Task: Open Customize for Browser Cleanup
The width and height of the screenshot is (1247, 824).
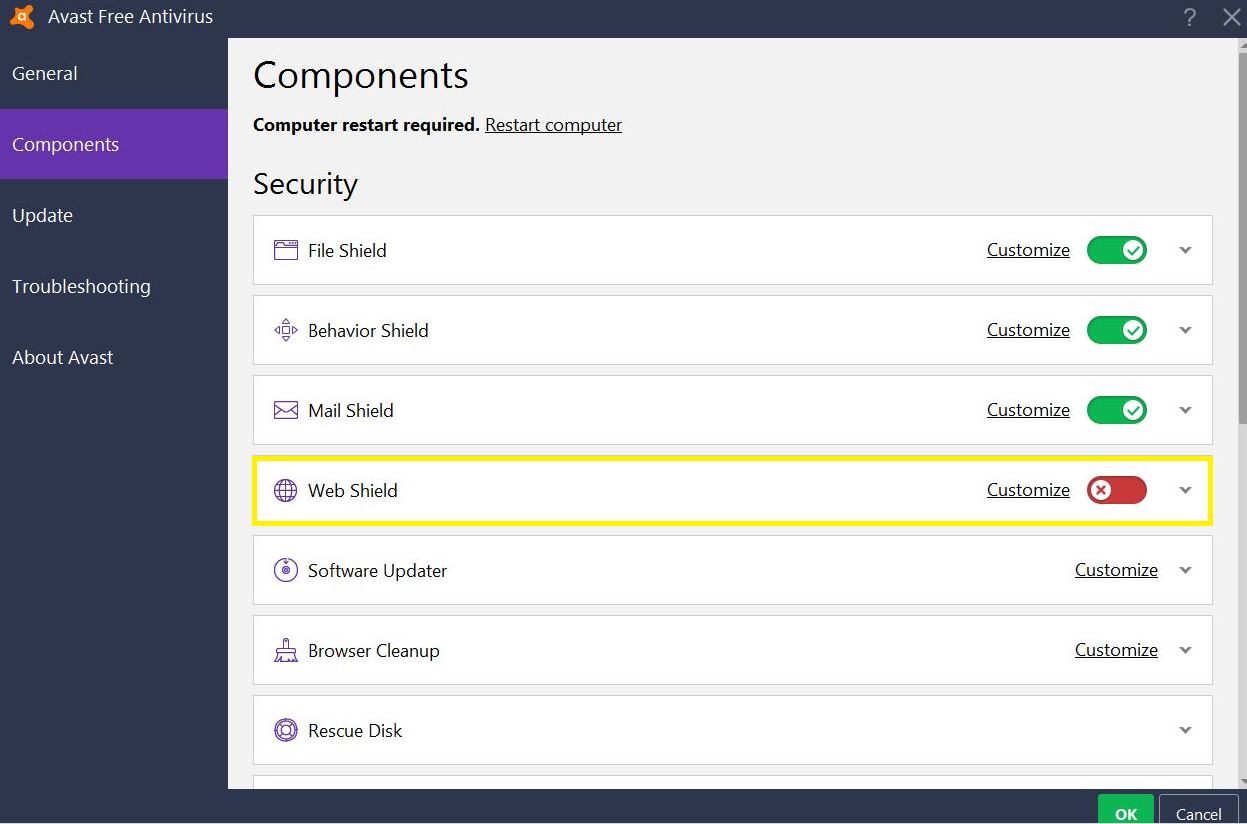Action: tap(1116, 650)
